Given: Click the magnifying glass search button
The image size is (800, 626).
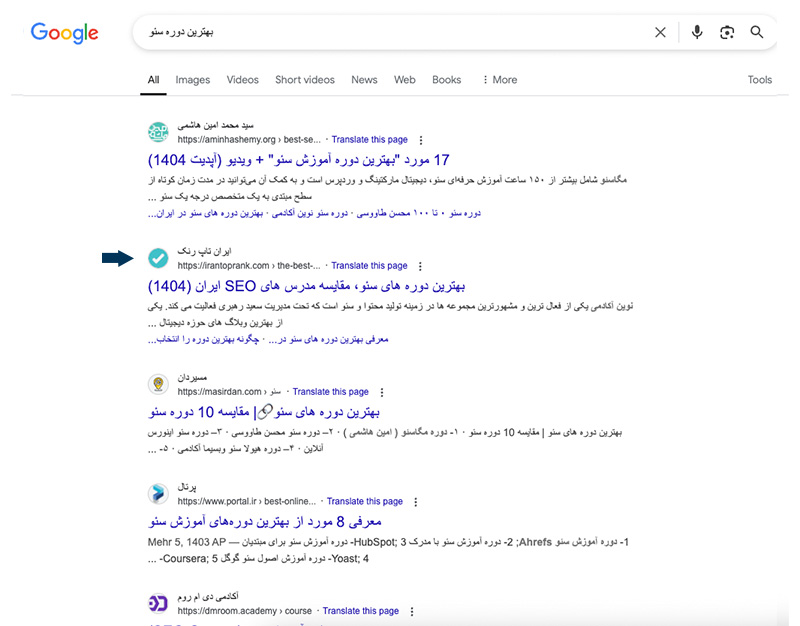Looking at the screenshot, I should 757,32.
